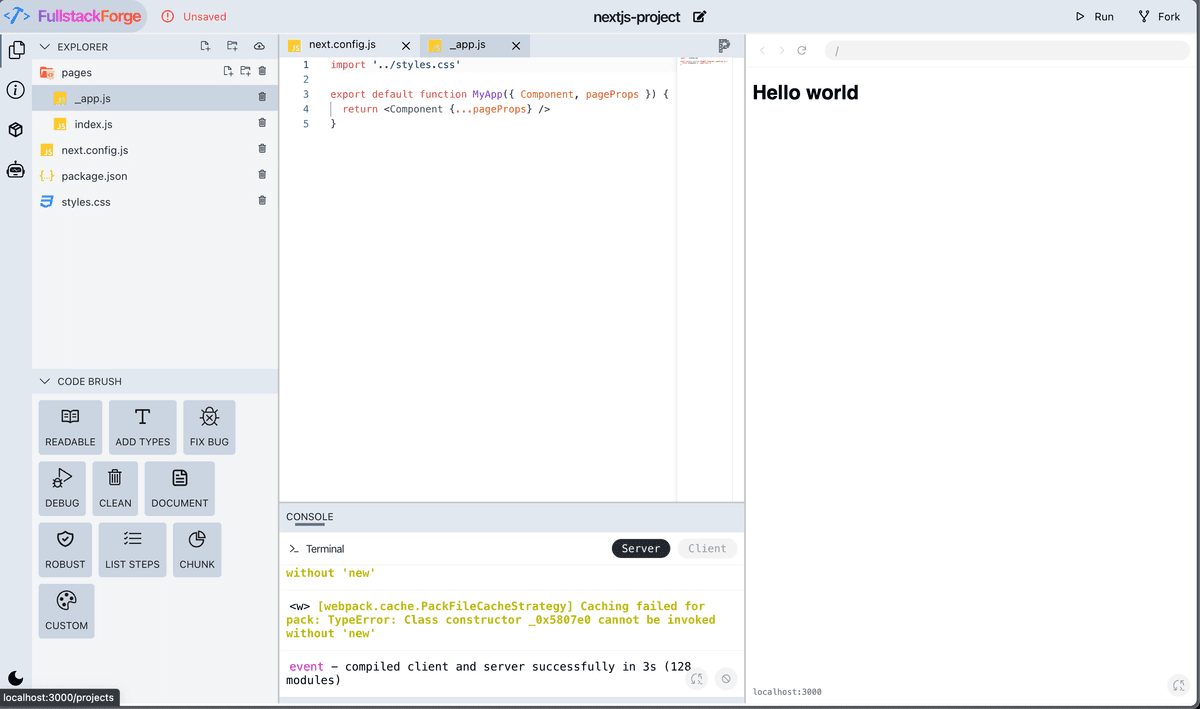This screenshot has height=709, width=1200.
Task: Open the package/dependencies sidebar icon
Action: click(16, 128)
